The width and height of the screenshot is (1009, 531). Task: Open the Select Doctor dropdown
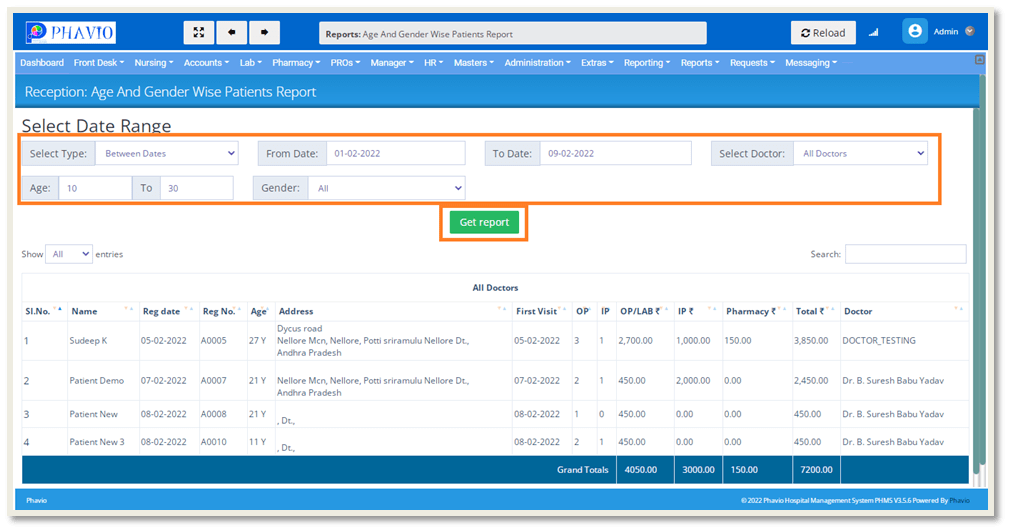pyautogui.click(x=860, y=153)
